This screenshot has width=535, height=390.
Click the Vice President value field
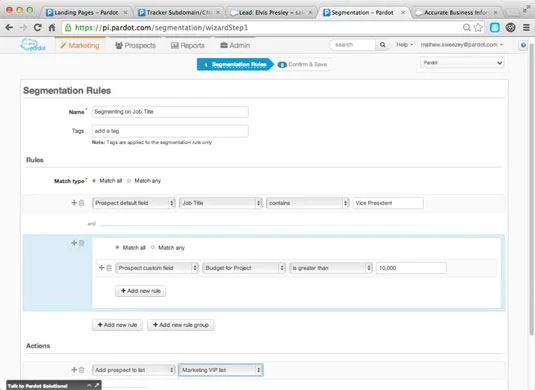pos(388,203)
